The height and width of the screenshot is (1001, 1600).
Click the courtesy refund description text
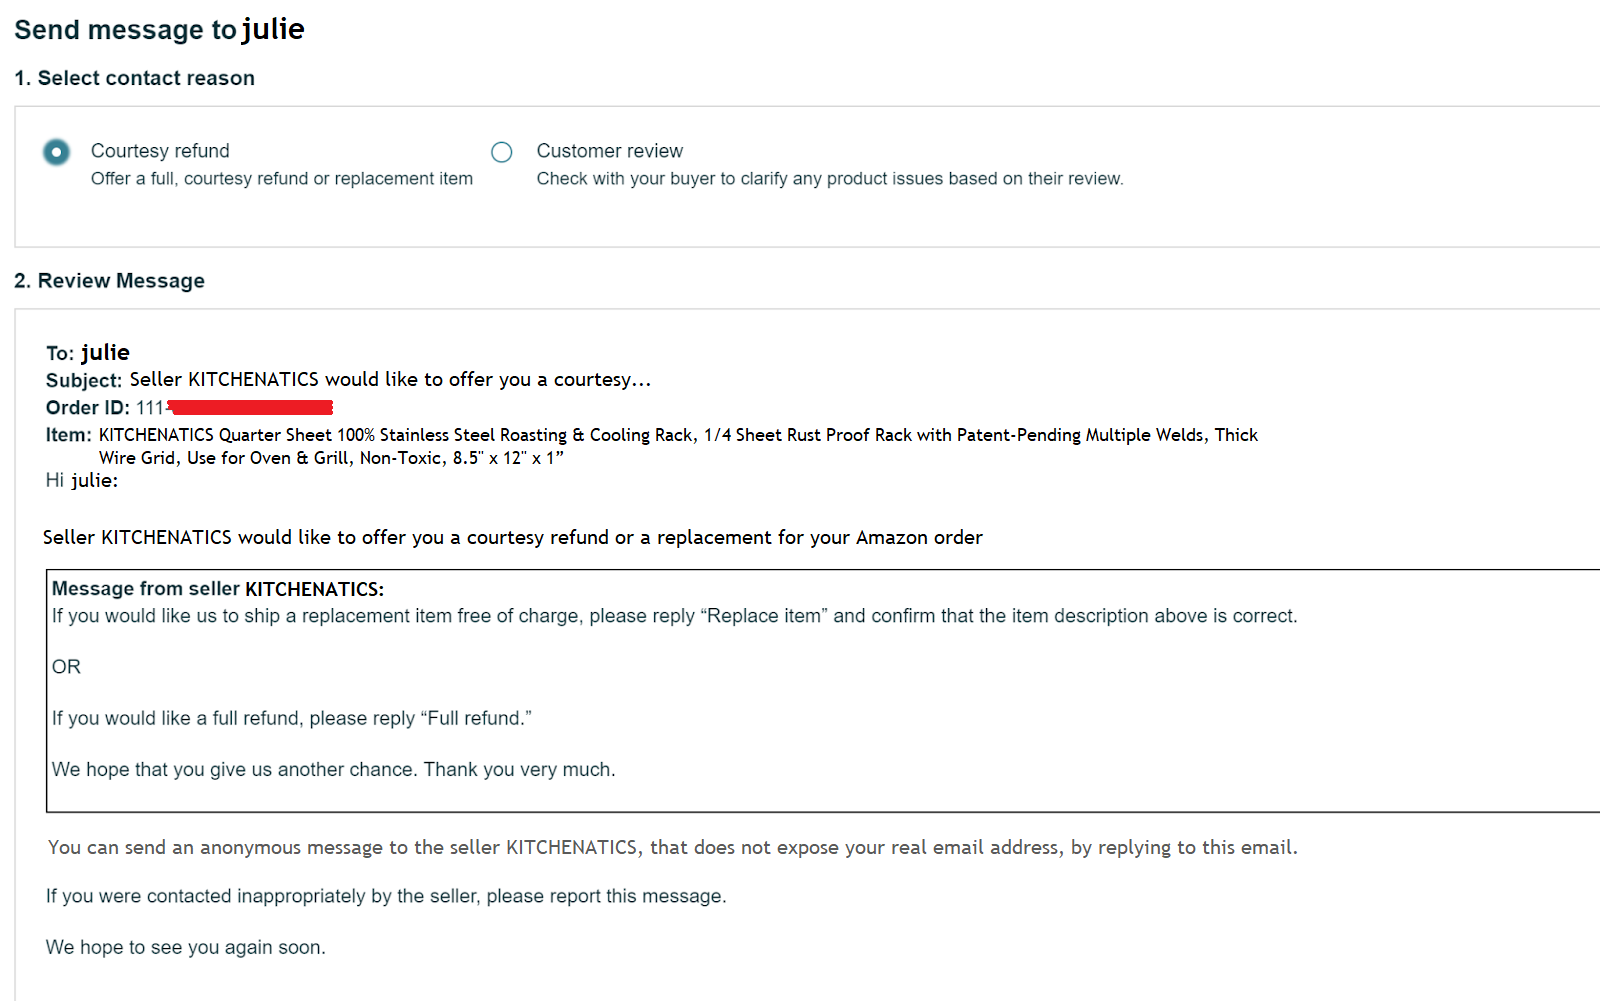click(x=282, y=179)
